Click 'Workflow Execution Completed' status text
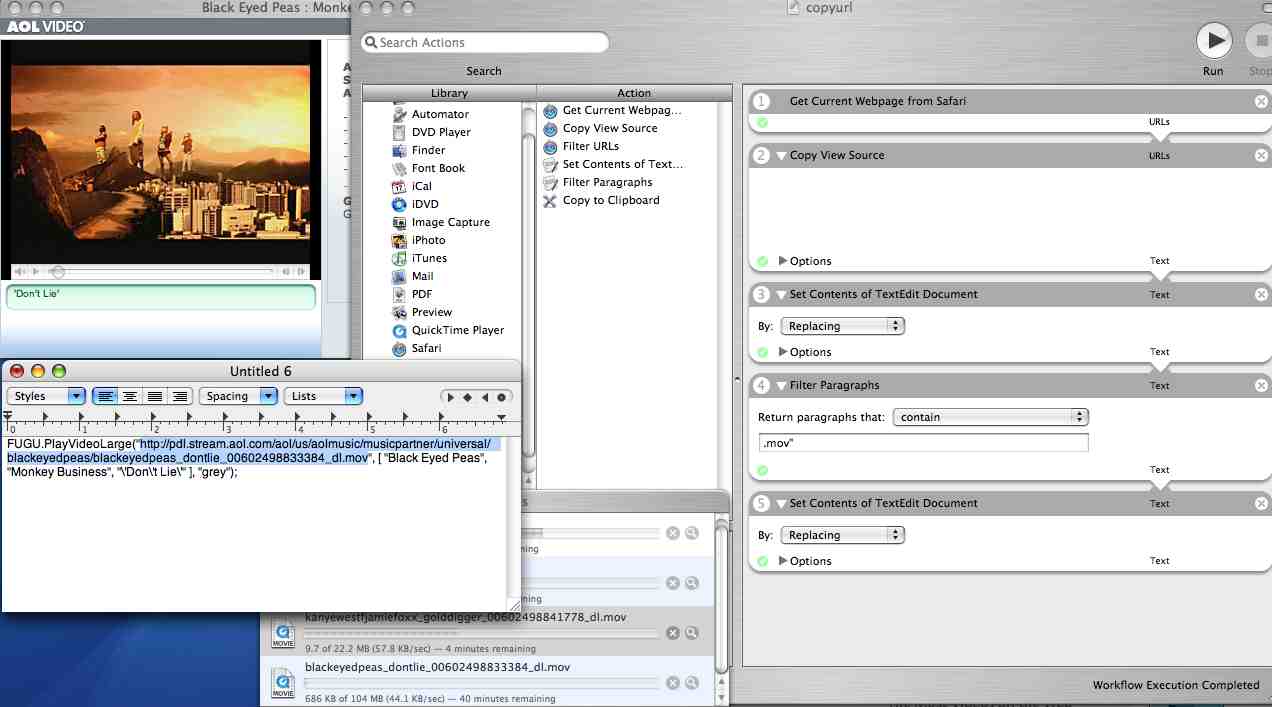The height and width of the screenshot is (707, 1272). click(1176, 685)
